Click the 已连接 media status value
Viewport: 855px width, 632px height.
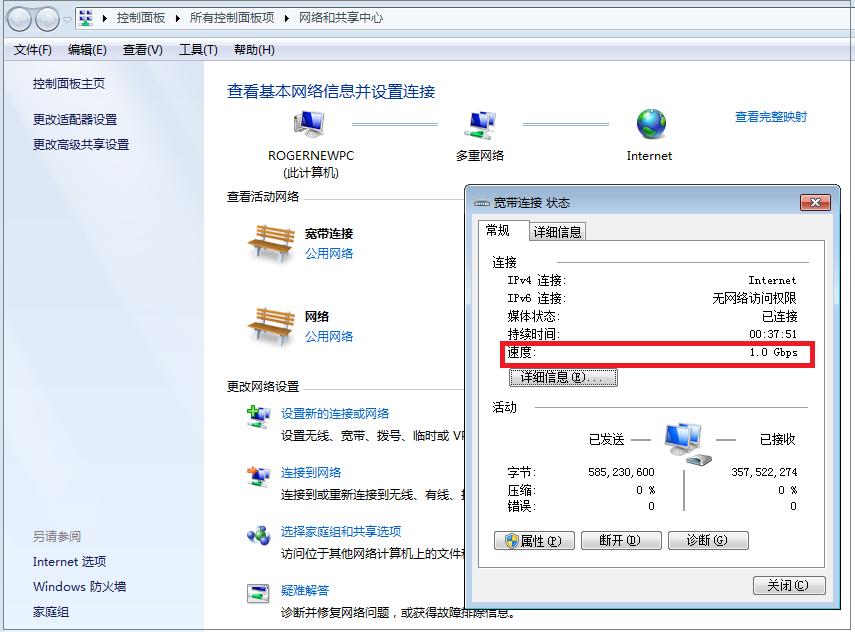point(779,316)
